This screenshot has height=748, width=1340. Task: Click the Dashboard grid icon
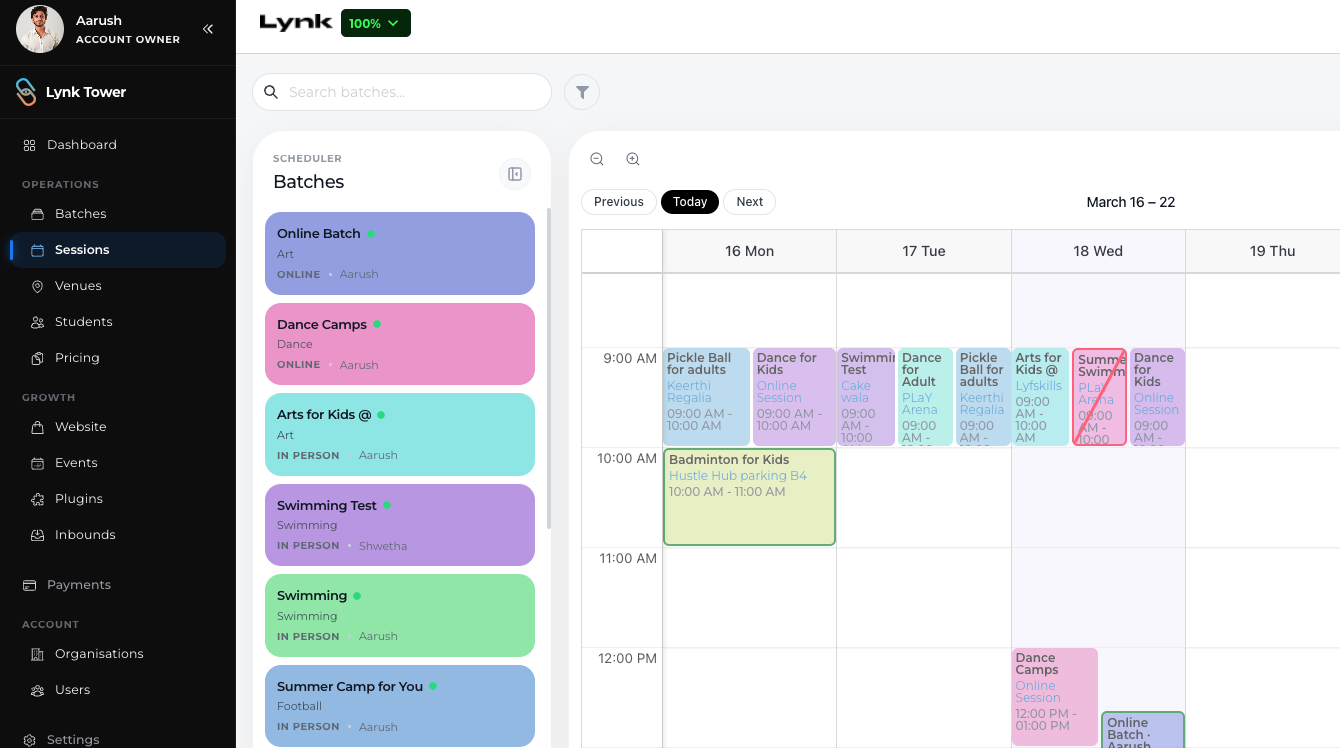tap(30, 145)
